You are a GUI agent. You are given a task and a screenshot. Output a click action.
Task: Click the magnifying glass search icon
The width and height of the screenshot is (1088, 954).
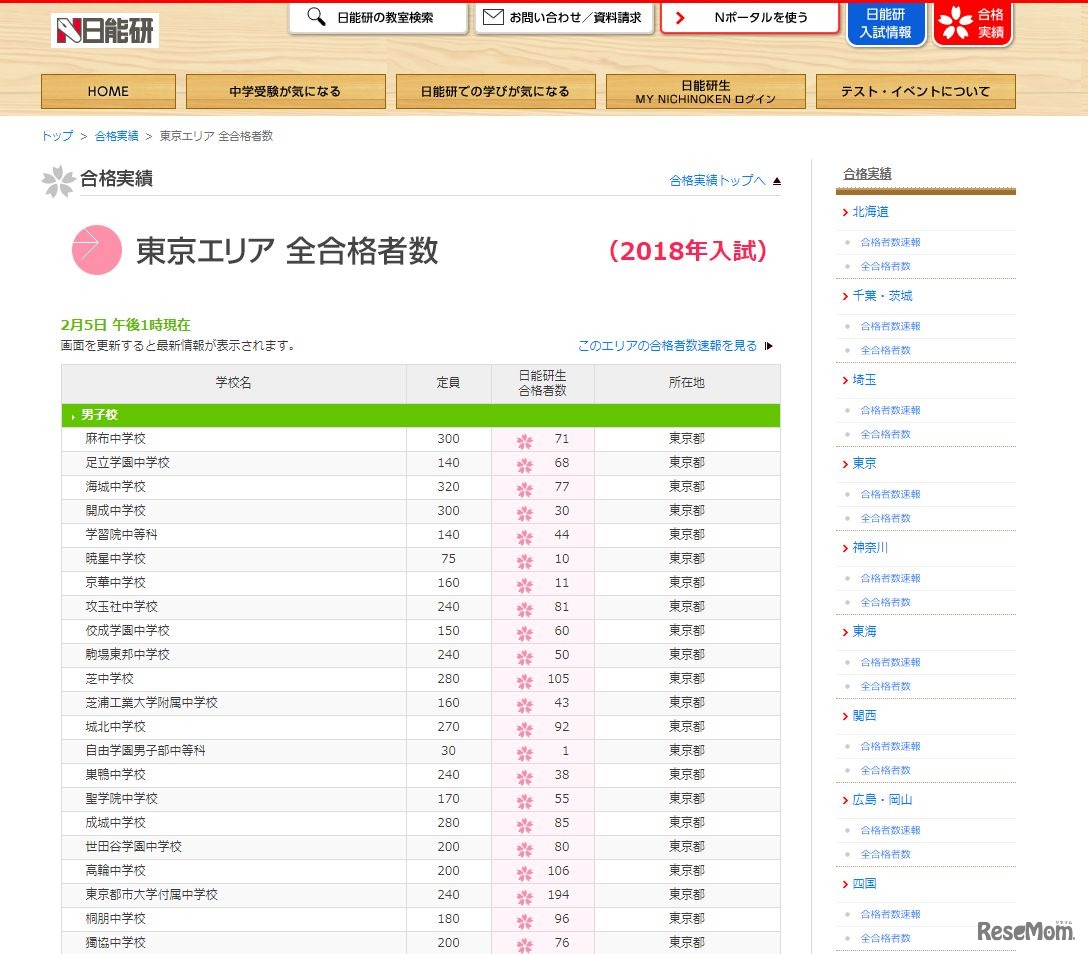click(317, 17)
